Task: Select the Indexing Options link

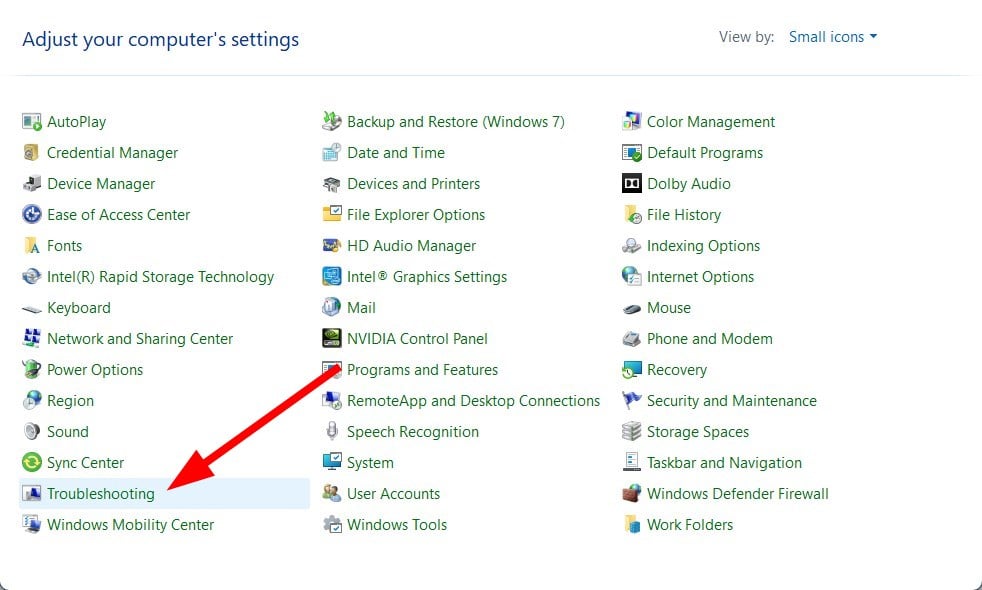Action: click(703, 246)
